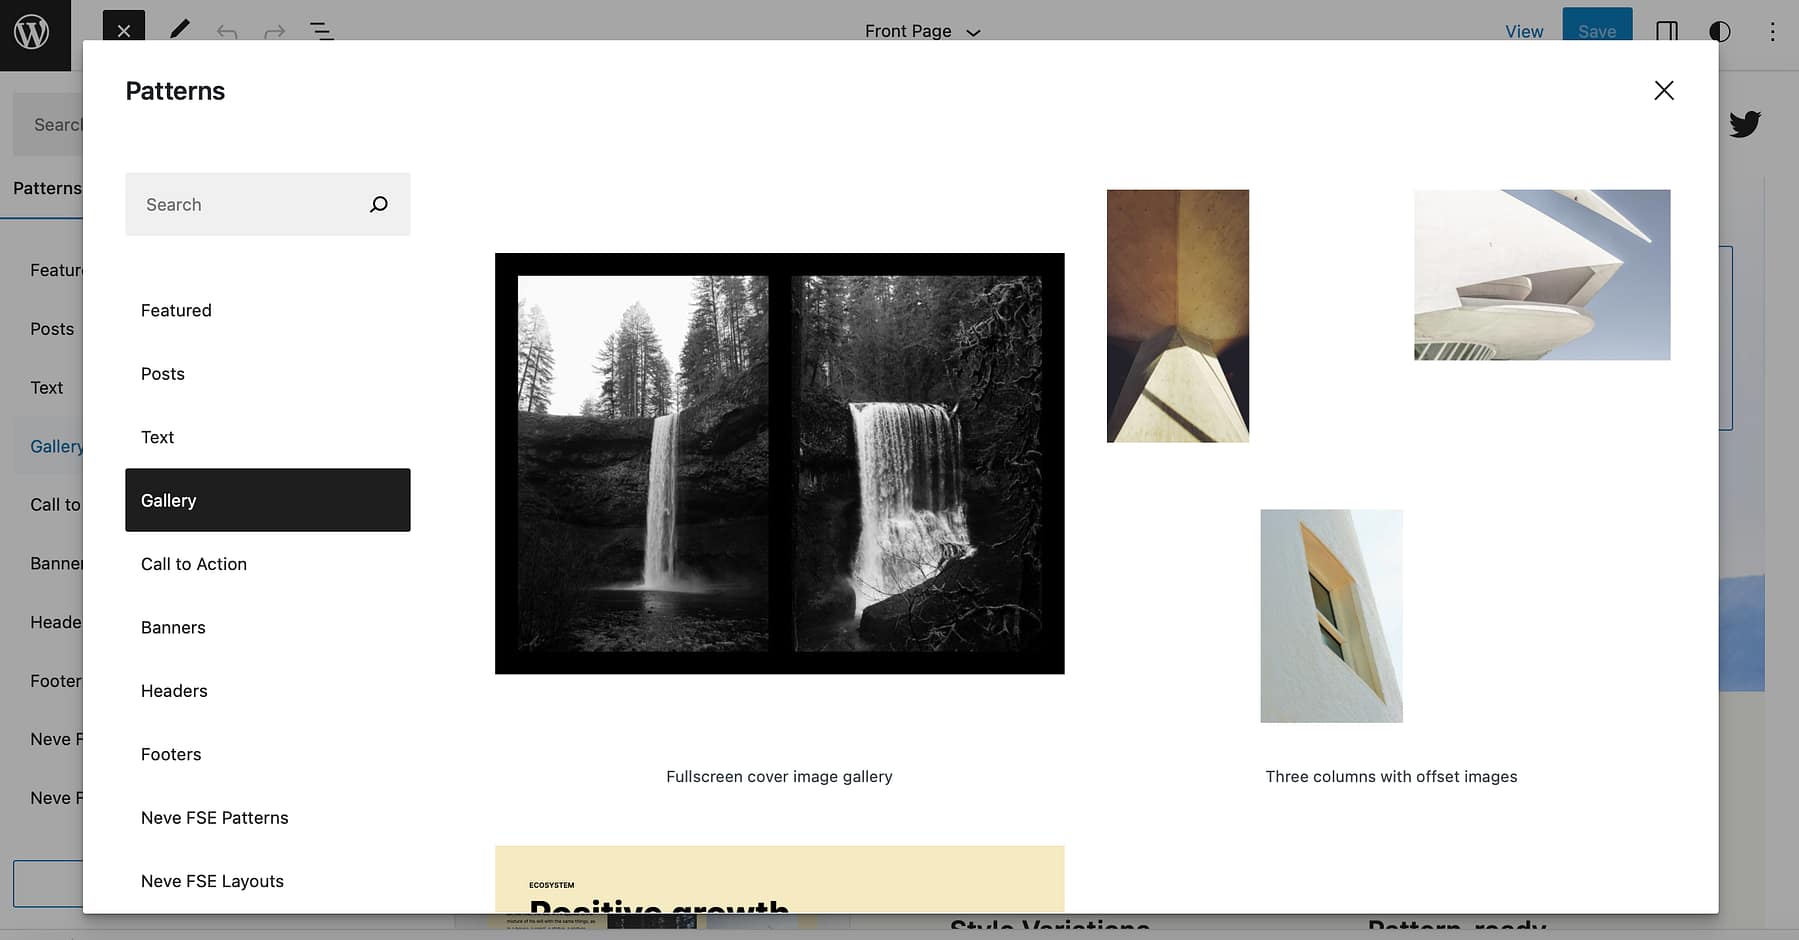
Task: Toggle the settings sidebar panel
Action: coord(1666,31)
